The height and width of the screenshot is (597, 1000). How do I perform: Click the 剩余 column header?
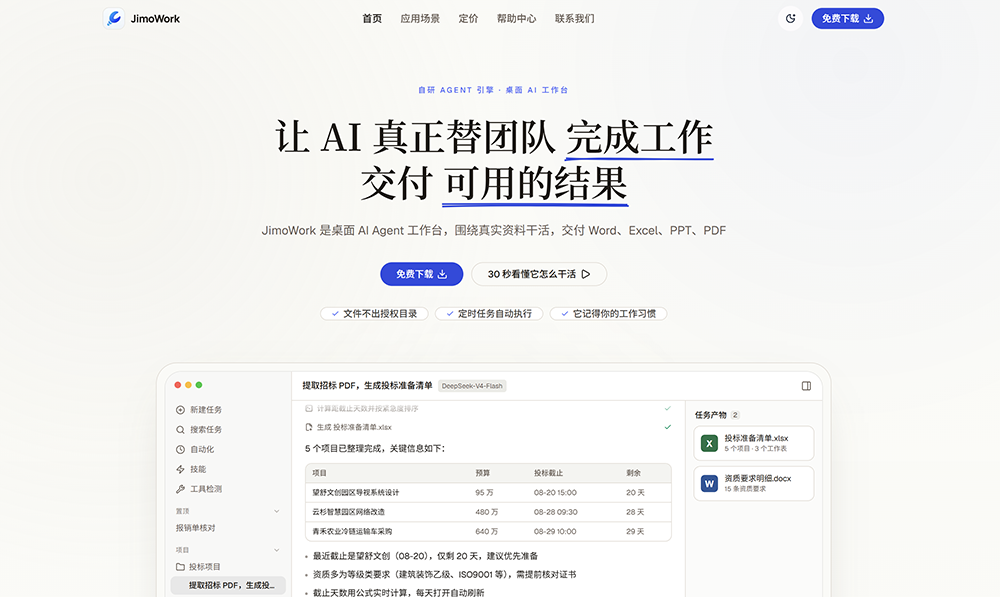point(633,473)
